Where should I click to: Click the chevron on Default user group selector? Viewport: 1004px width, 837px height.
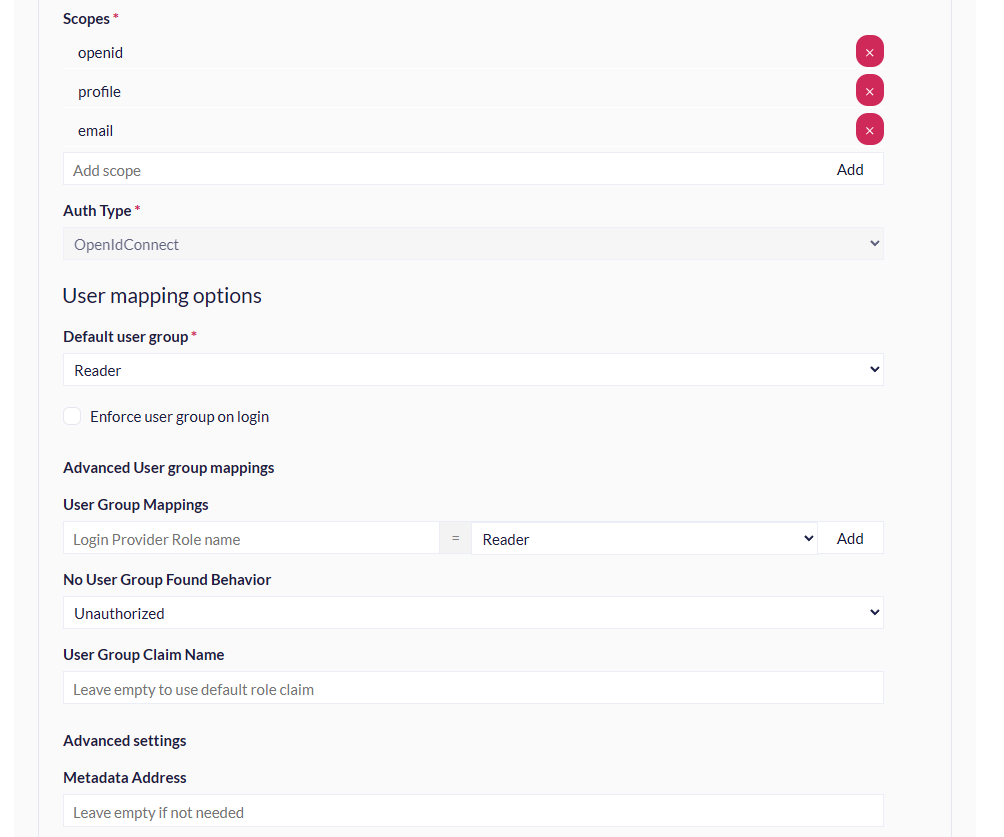tap(874, 369)
